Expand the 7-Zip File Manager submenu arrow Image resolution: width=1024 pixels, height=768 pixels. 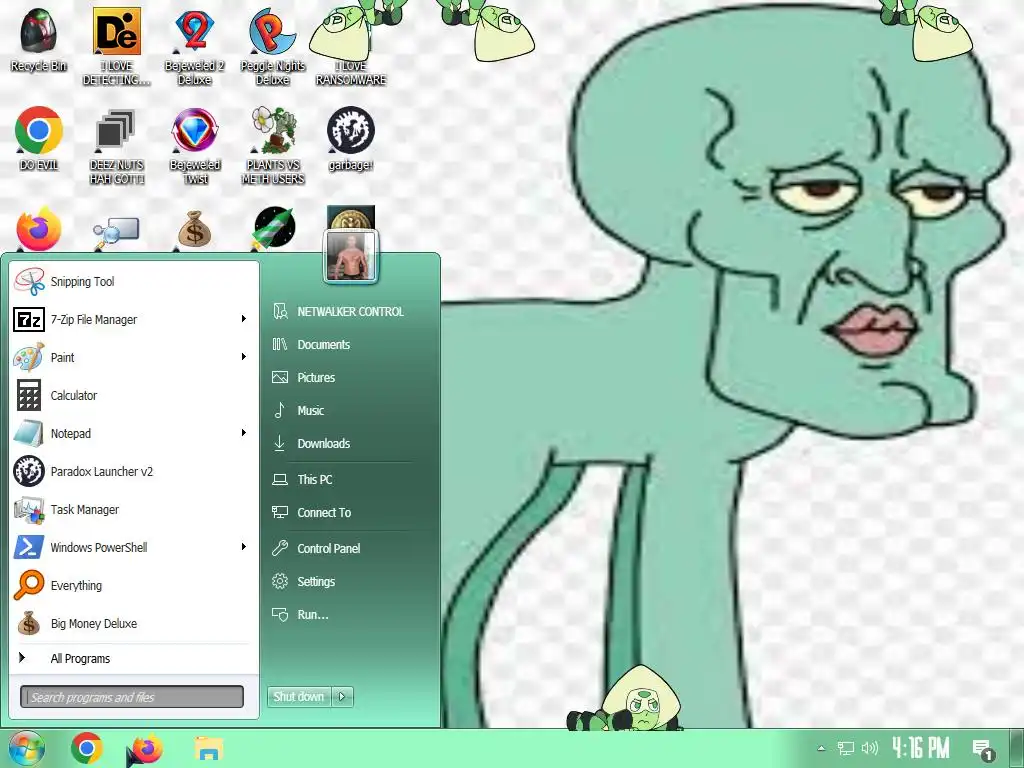point(244,319)
